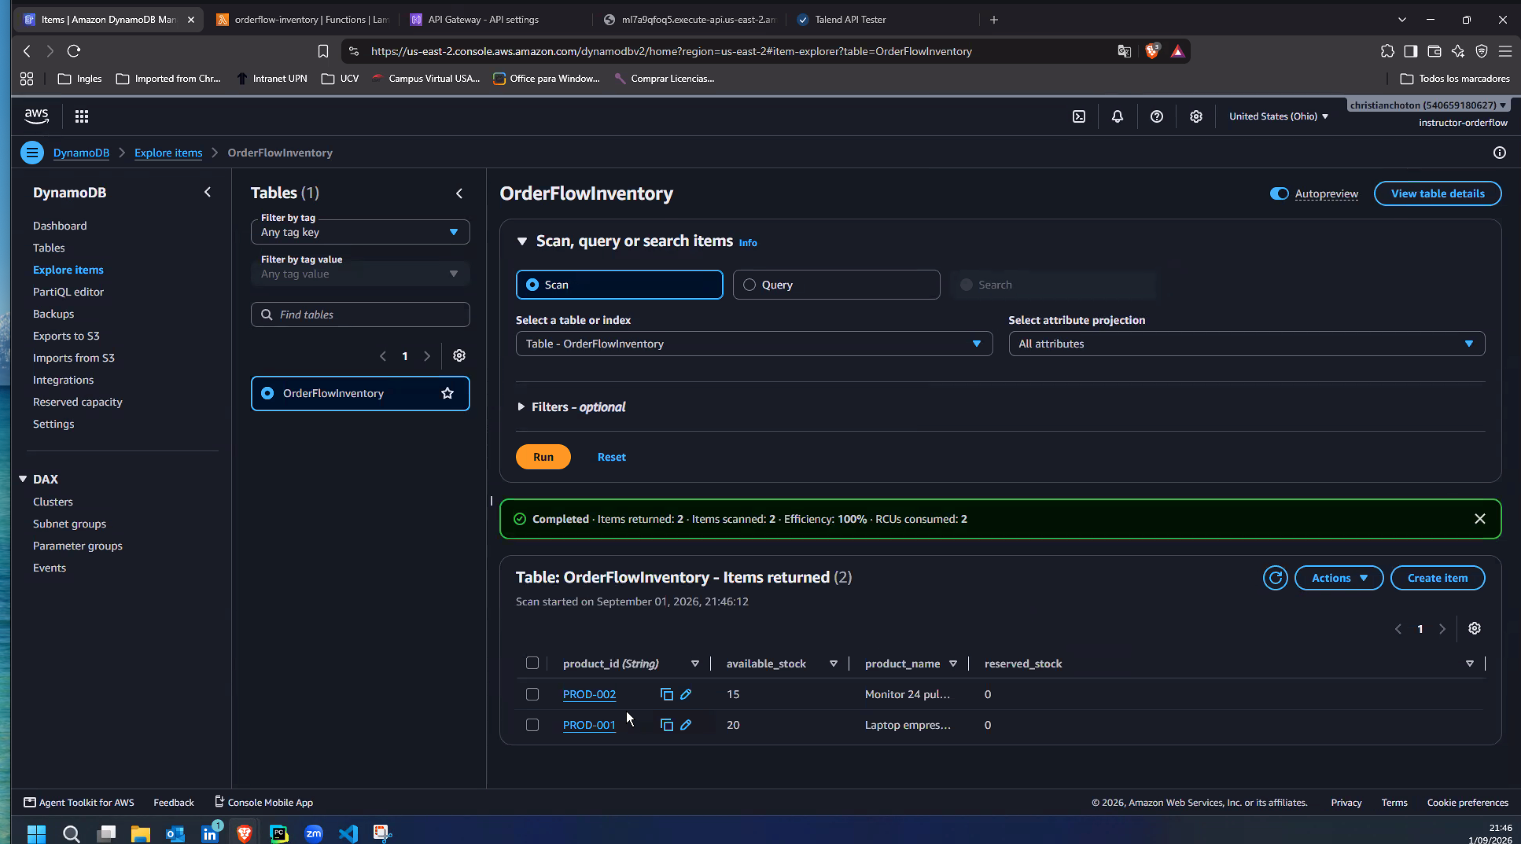Toggle the Autopreview switch
Viewport: 1521px width, 844px height.
click(x=1279, y=193)
